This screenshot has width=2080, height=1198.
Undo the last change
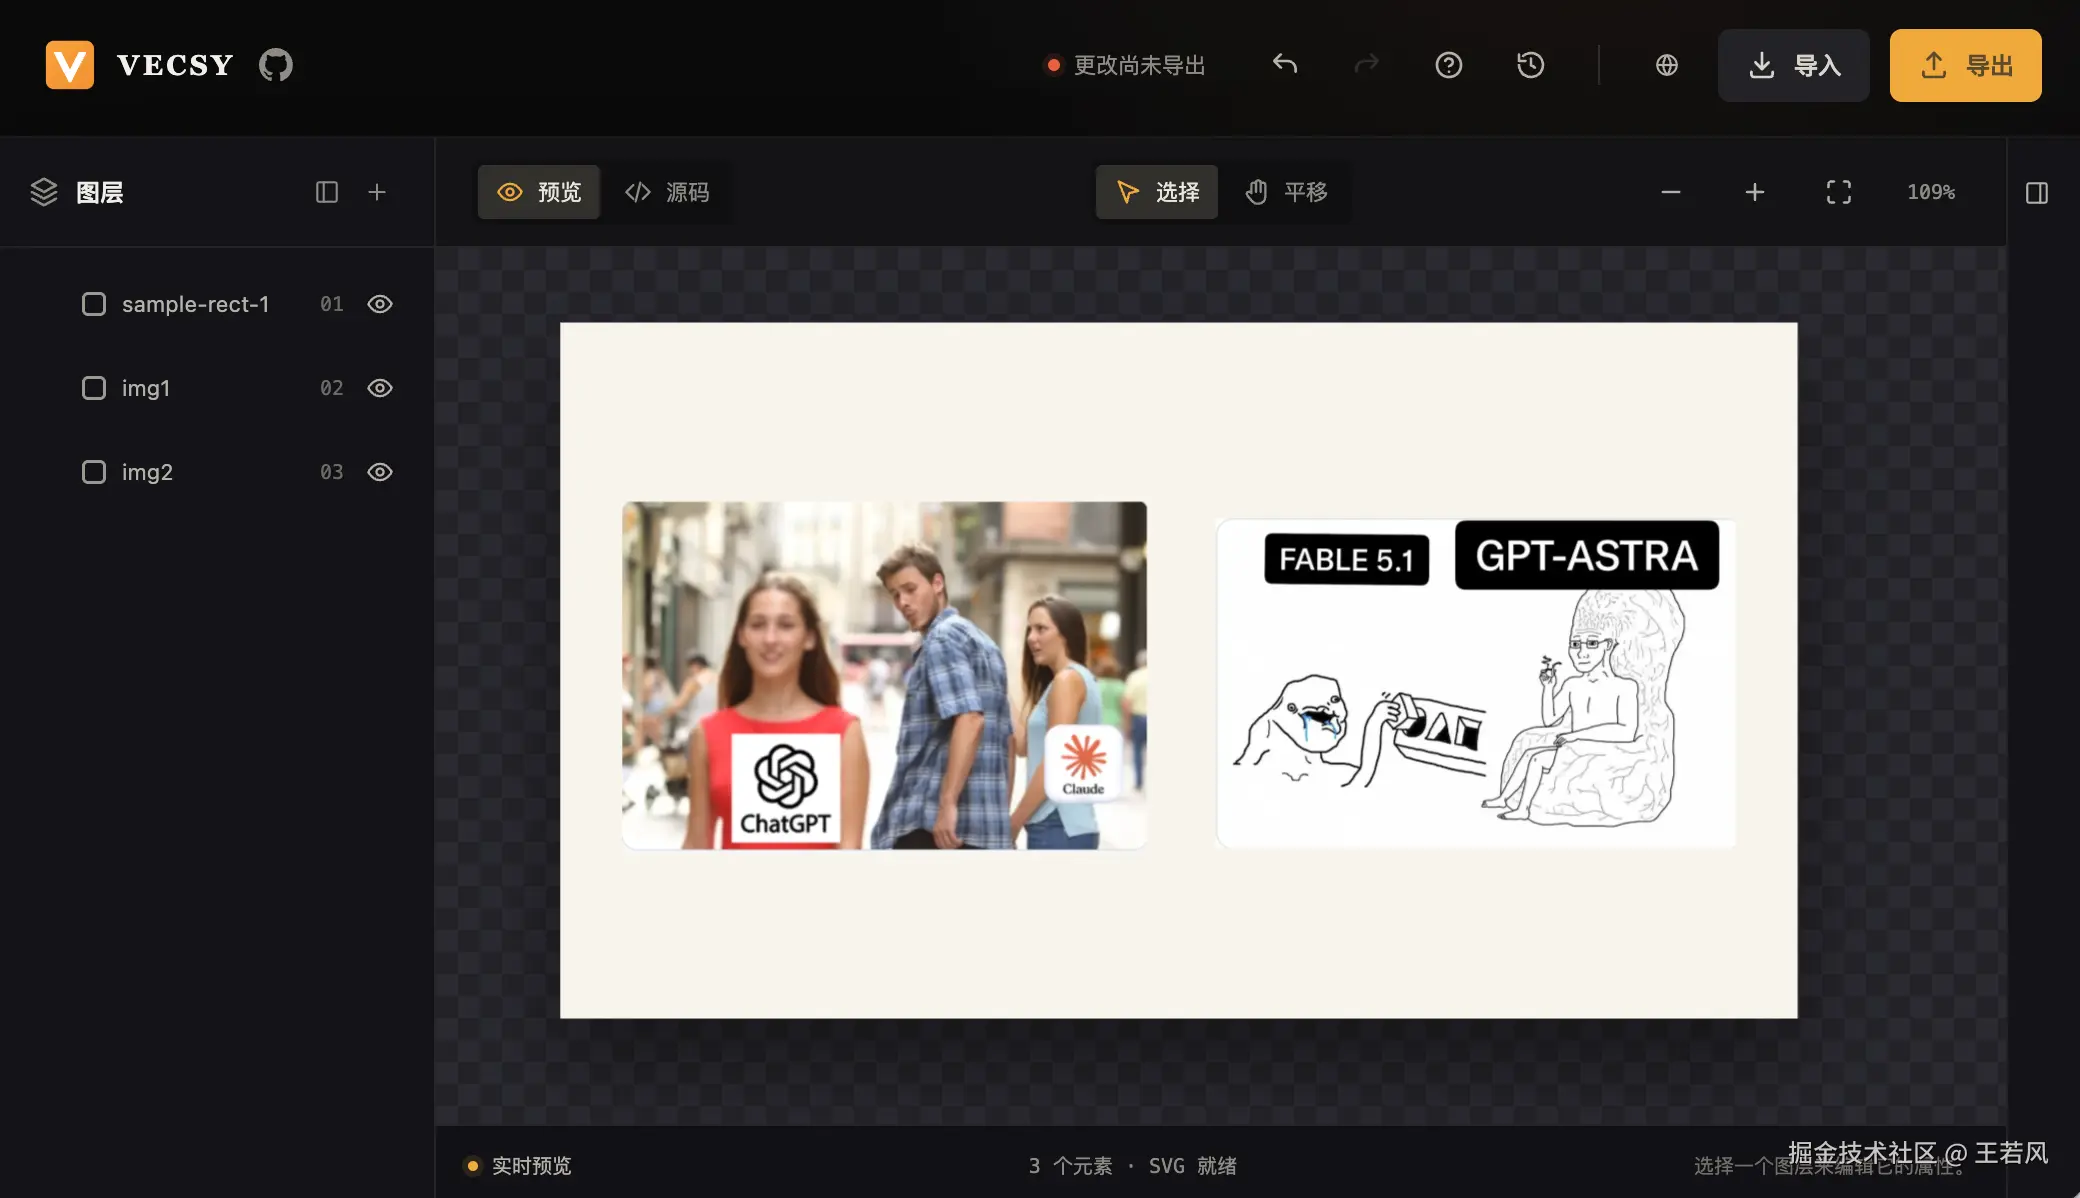click(1285, 65)
